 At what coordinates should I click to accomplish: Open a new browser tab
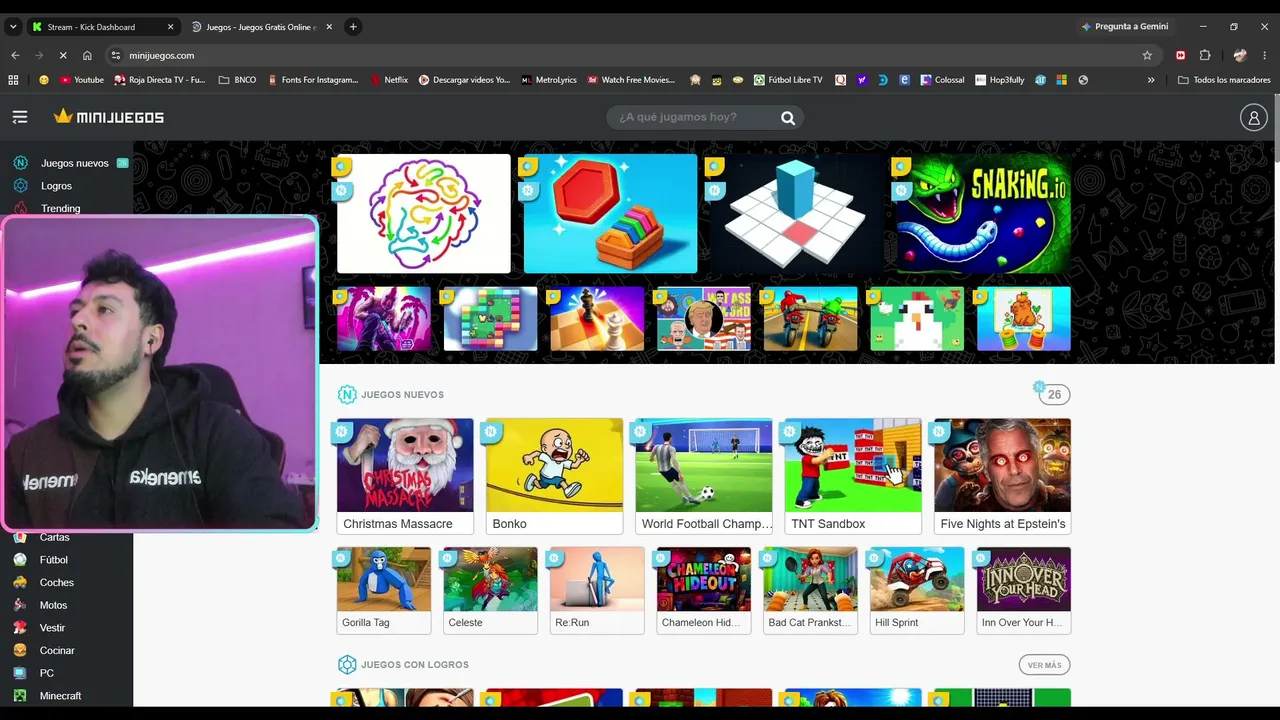click(x=353, y=27)
